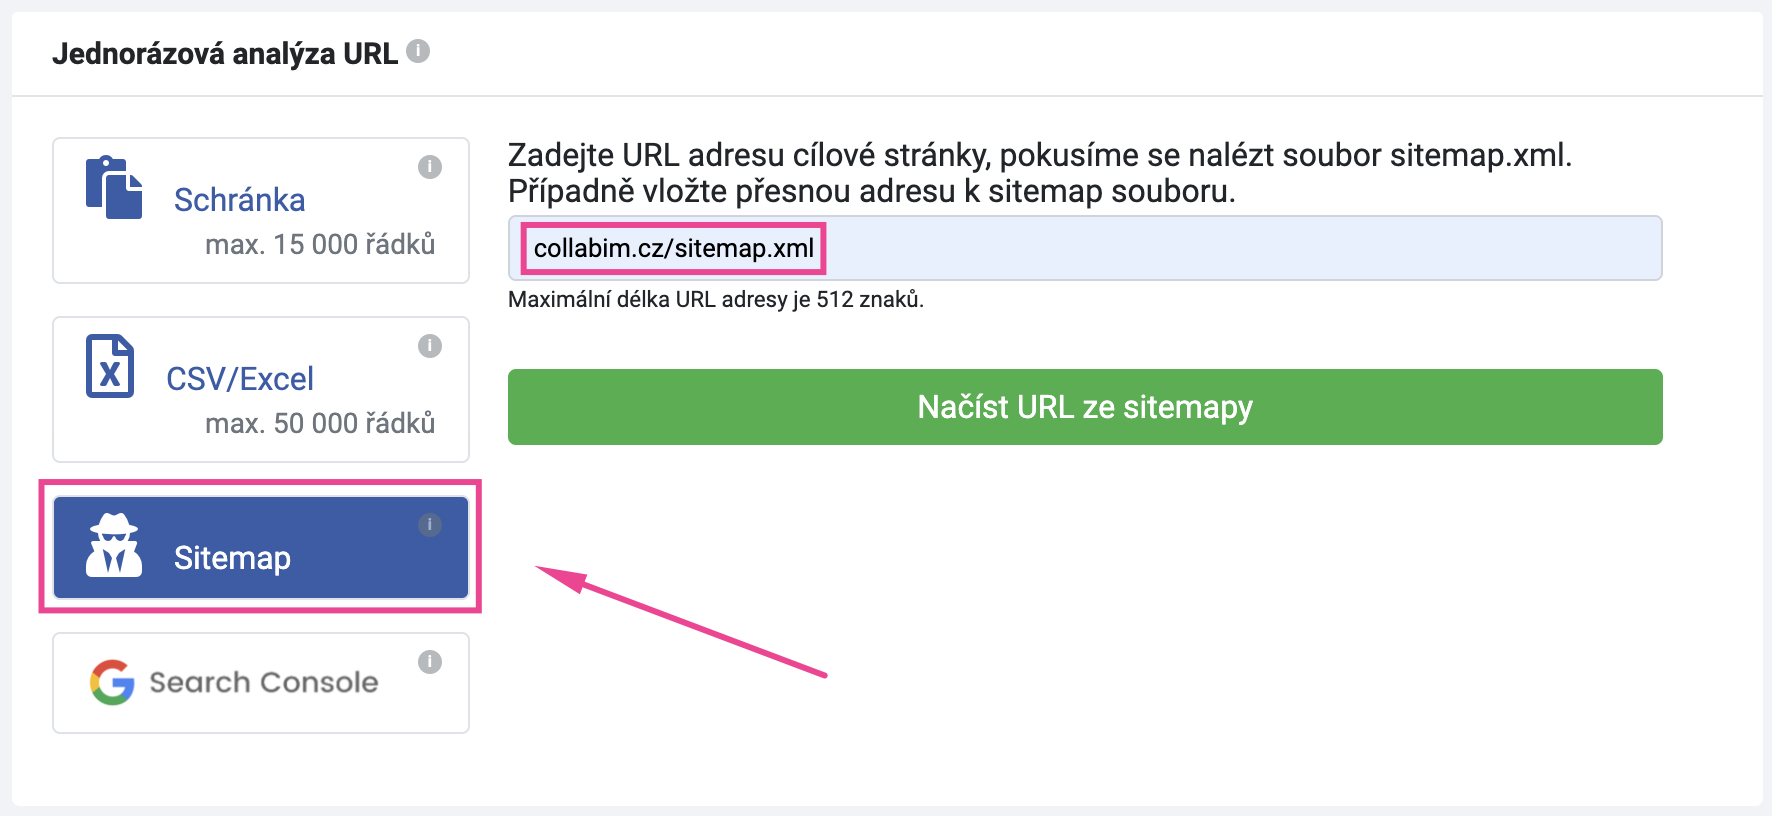Click the collabim.cz/sitemap.xml text
The width and height of the screenshot is (1772, 816).
coord(674,248)
